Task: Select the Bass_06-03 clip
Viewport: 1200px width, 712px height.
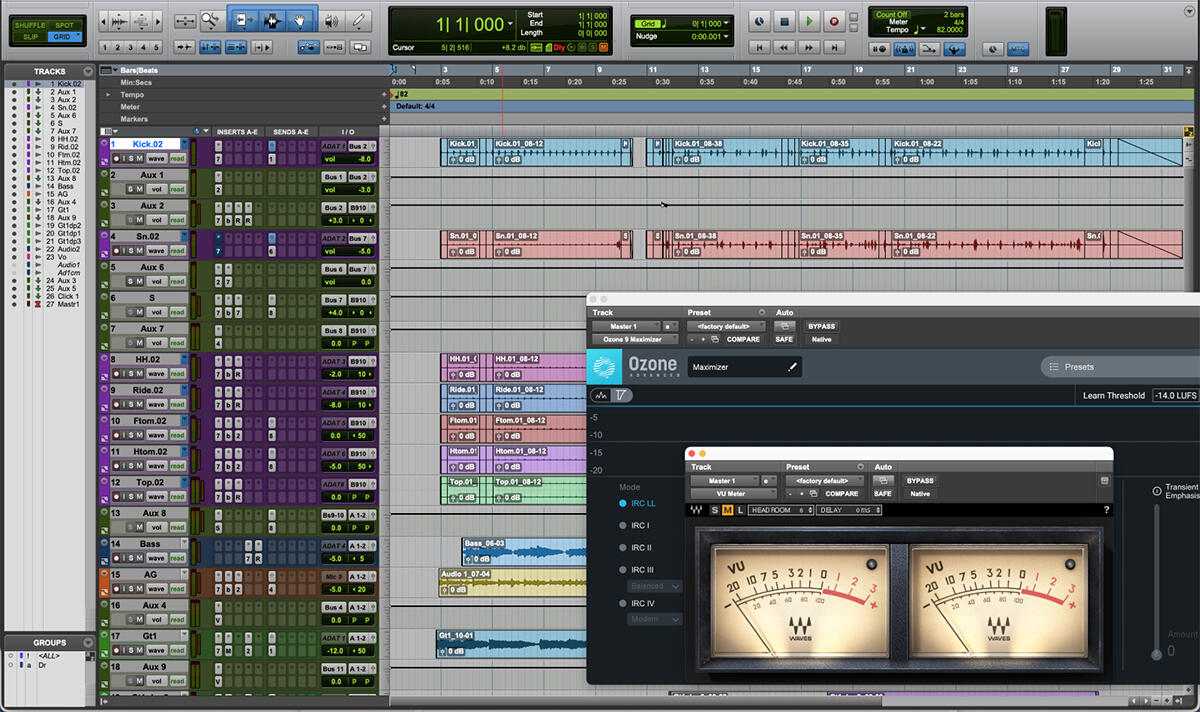Action: 523,551
